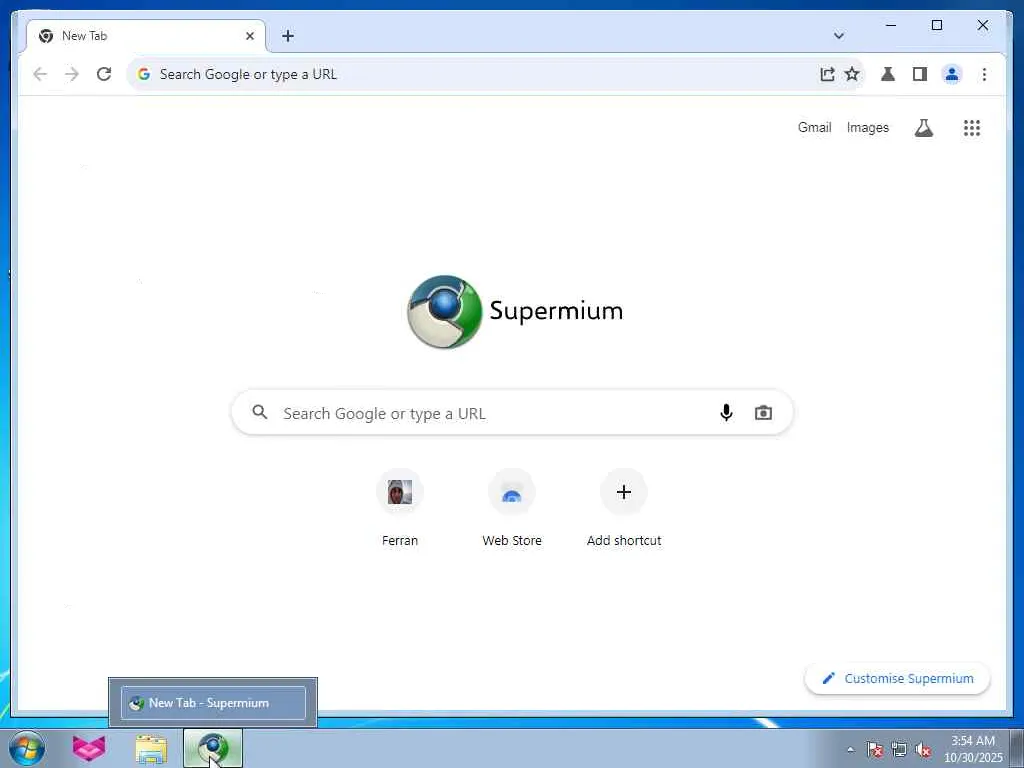The width and height of the screenshot is (1024, 768).
Task: Maximize the Supermium window
Action: click(936, 25)
